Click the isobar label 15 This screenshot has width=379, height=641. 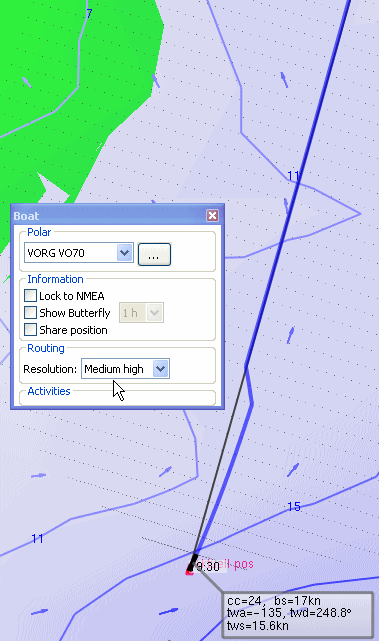coord(294,507)
